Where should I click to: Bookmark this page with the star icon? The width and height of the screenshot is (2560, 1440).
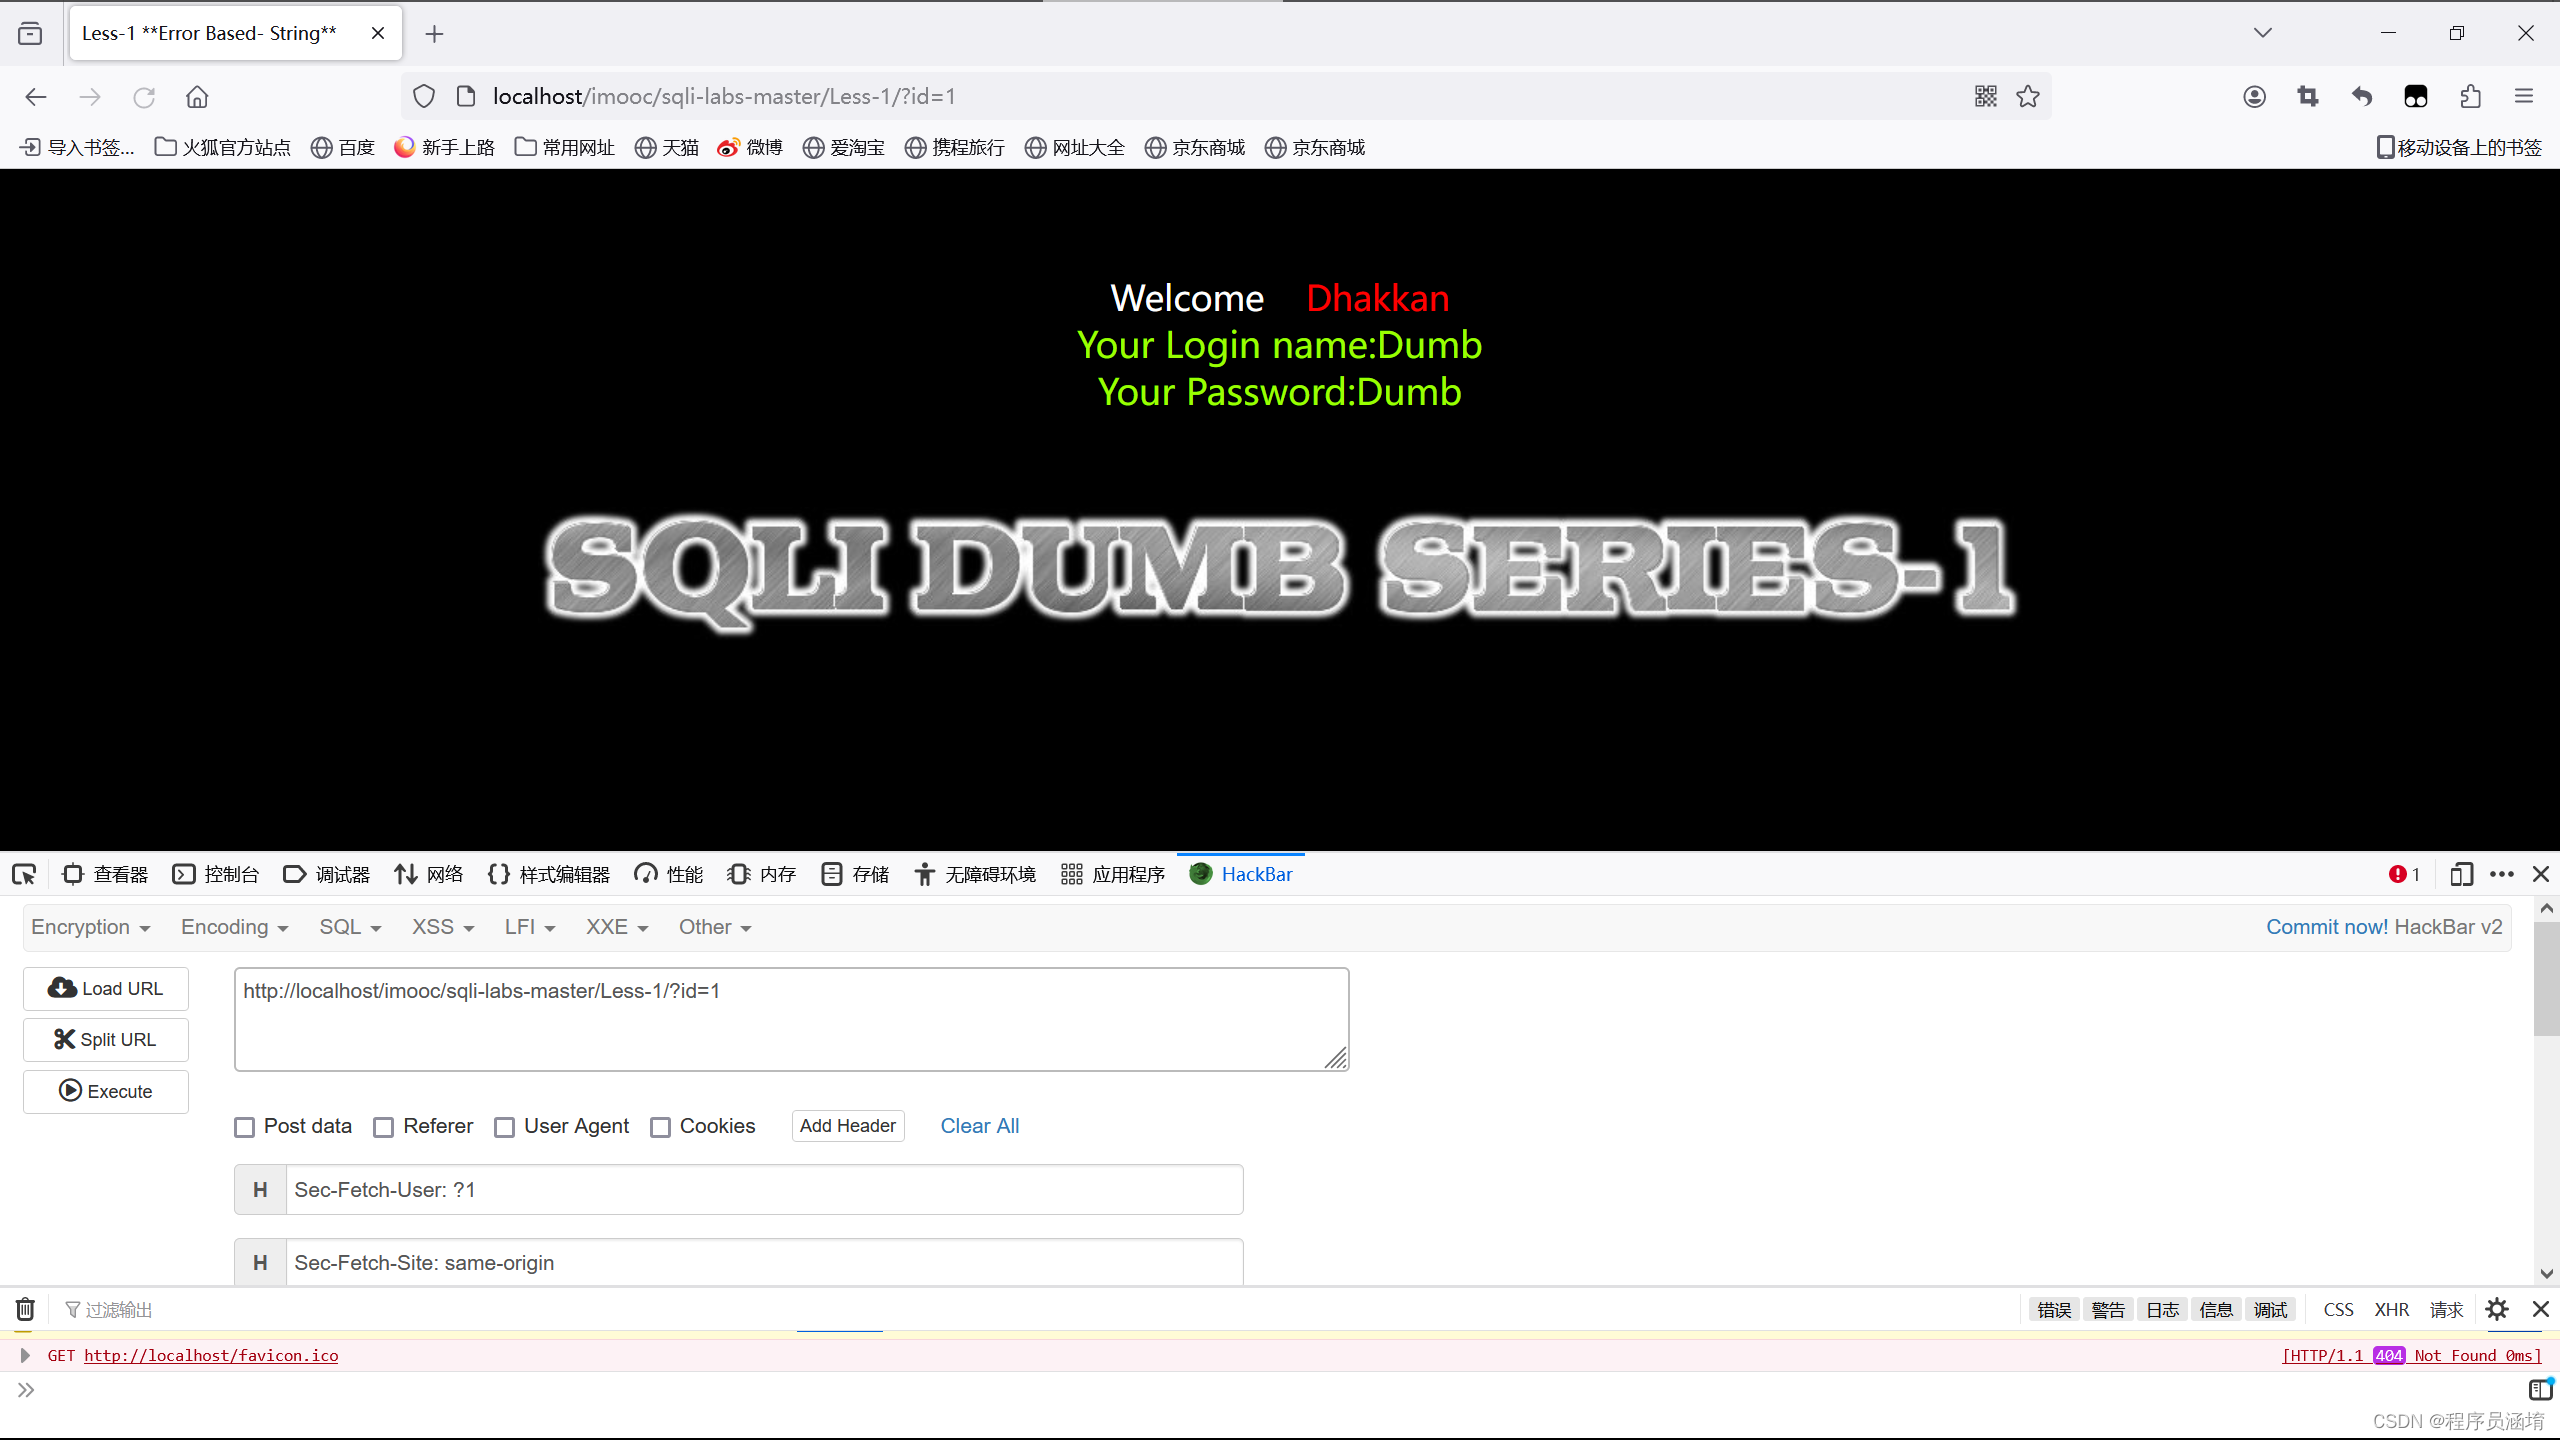pyautogui.click(x=2028, y=96)
